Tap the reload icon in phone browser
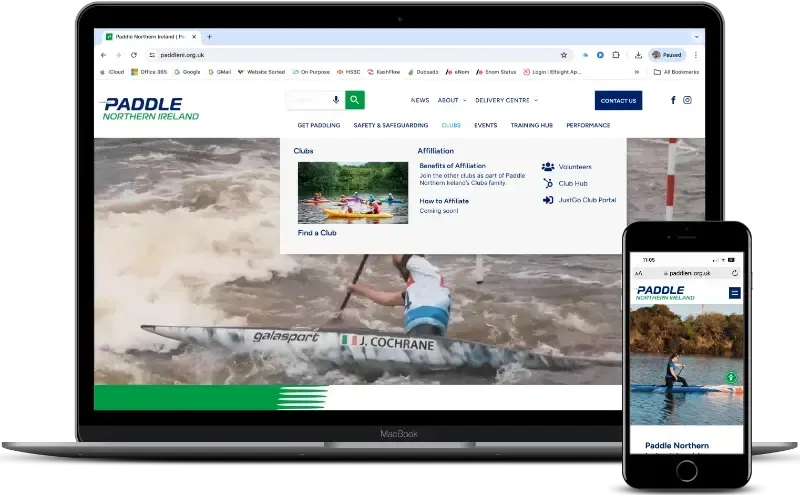This screenshot has height=495, width=800. pyautogui.click(x=735, y=273)
